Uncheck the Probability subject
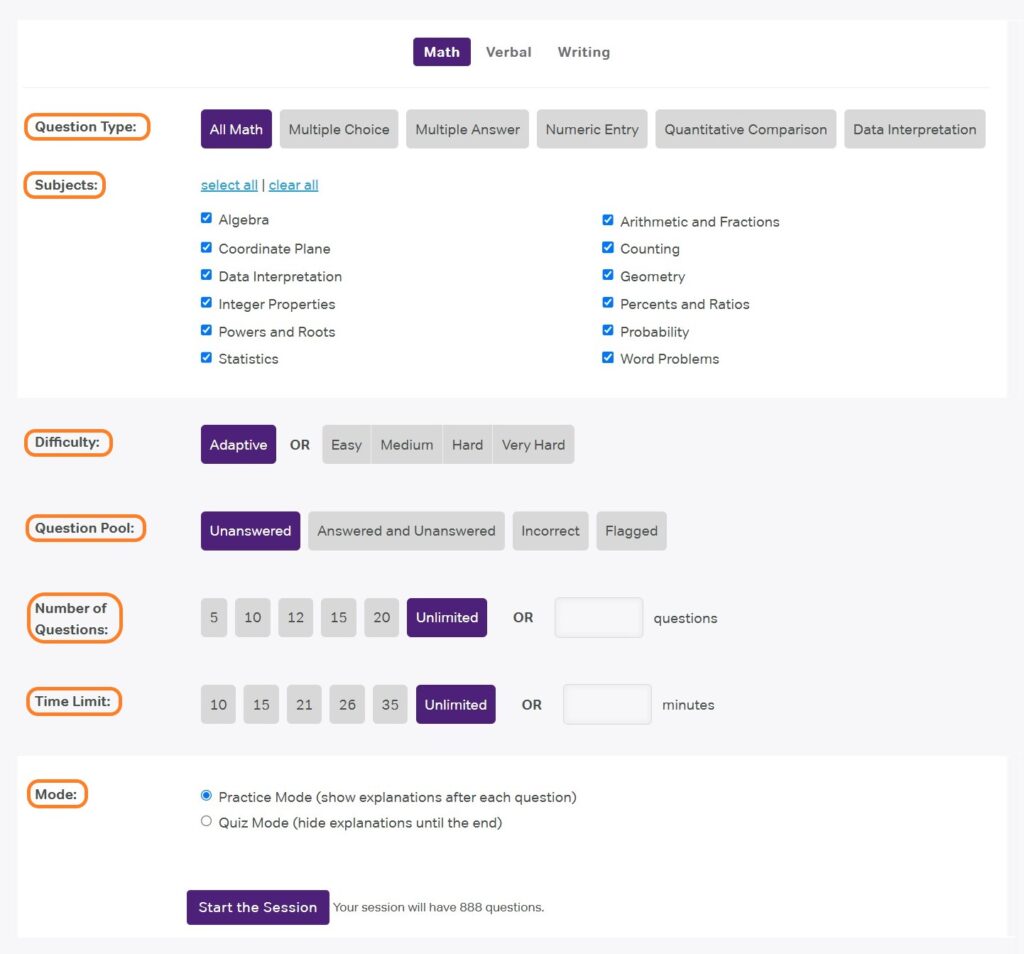 coord(608,329)
